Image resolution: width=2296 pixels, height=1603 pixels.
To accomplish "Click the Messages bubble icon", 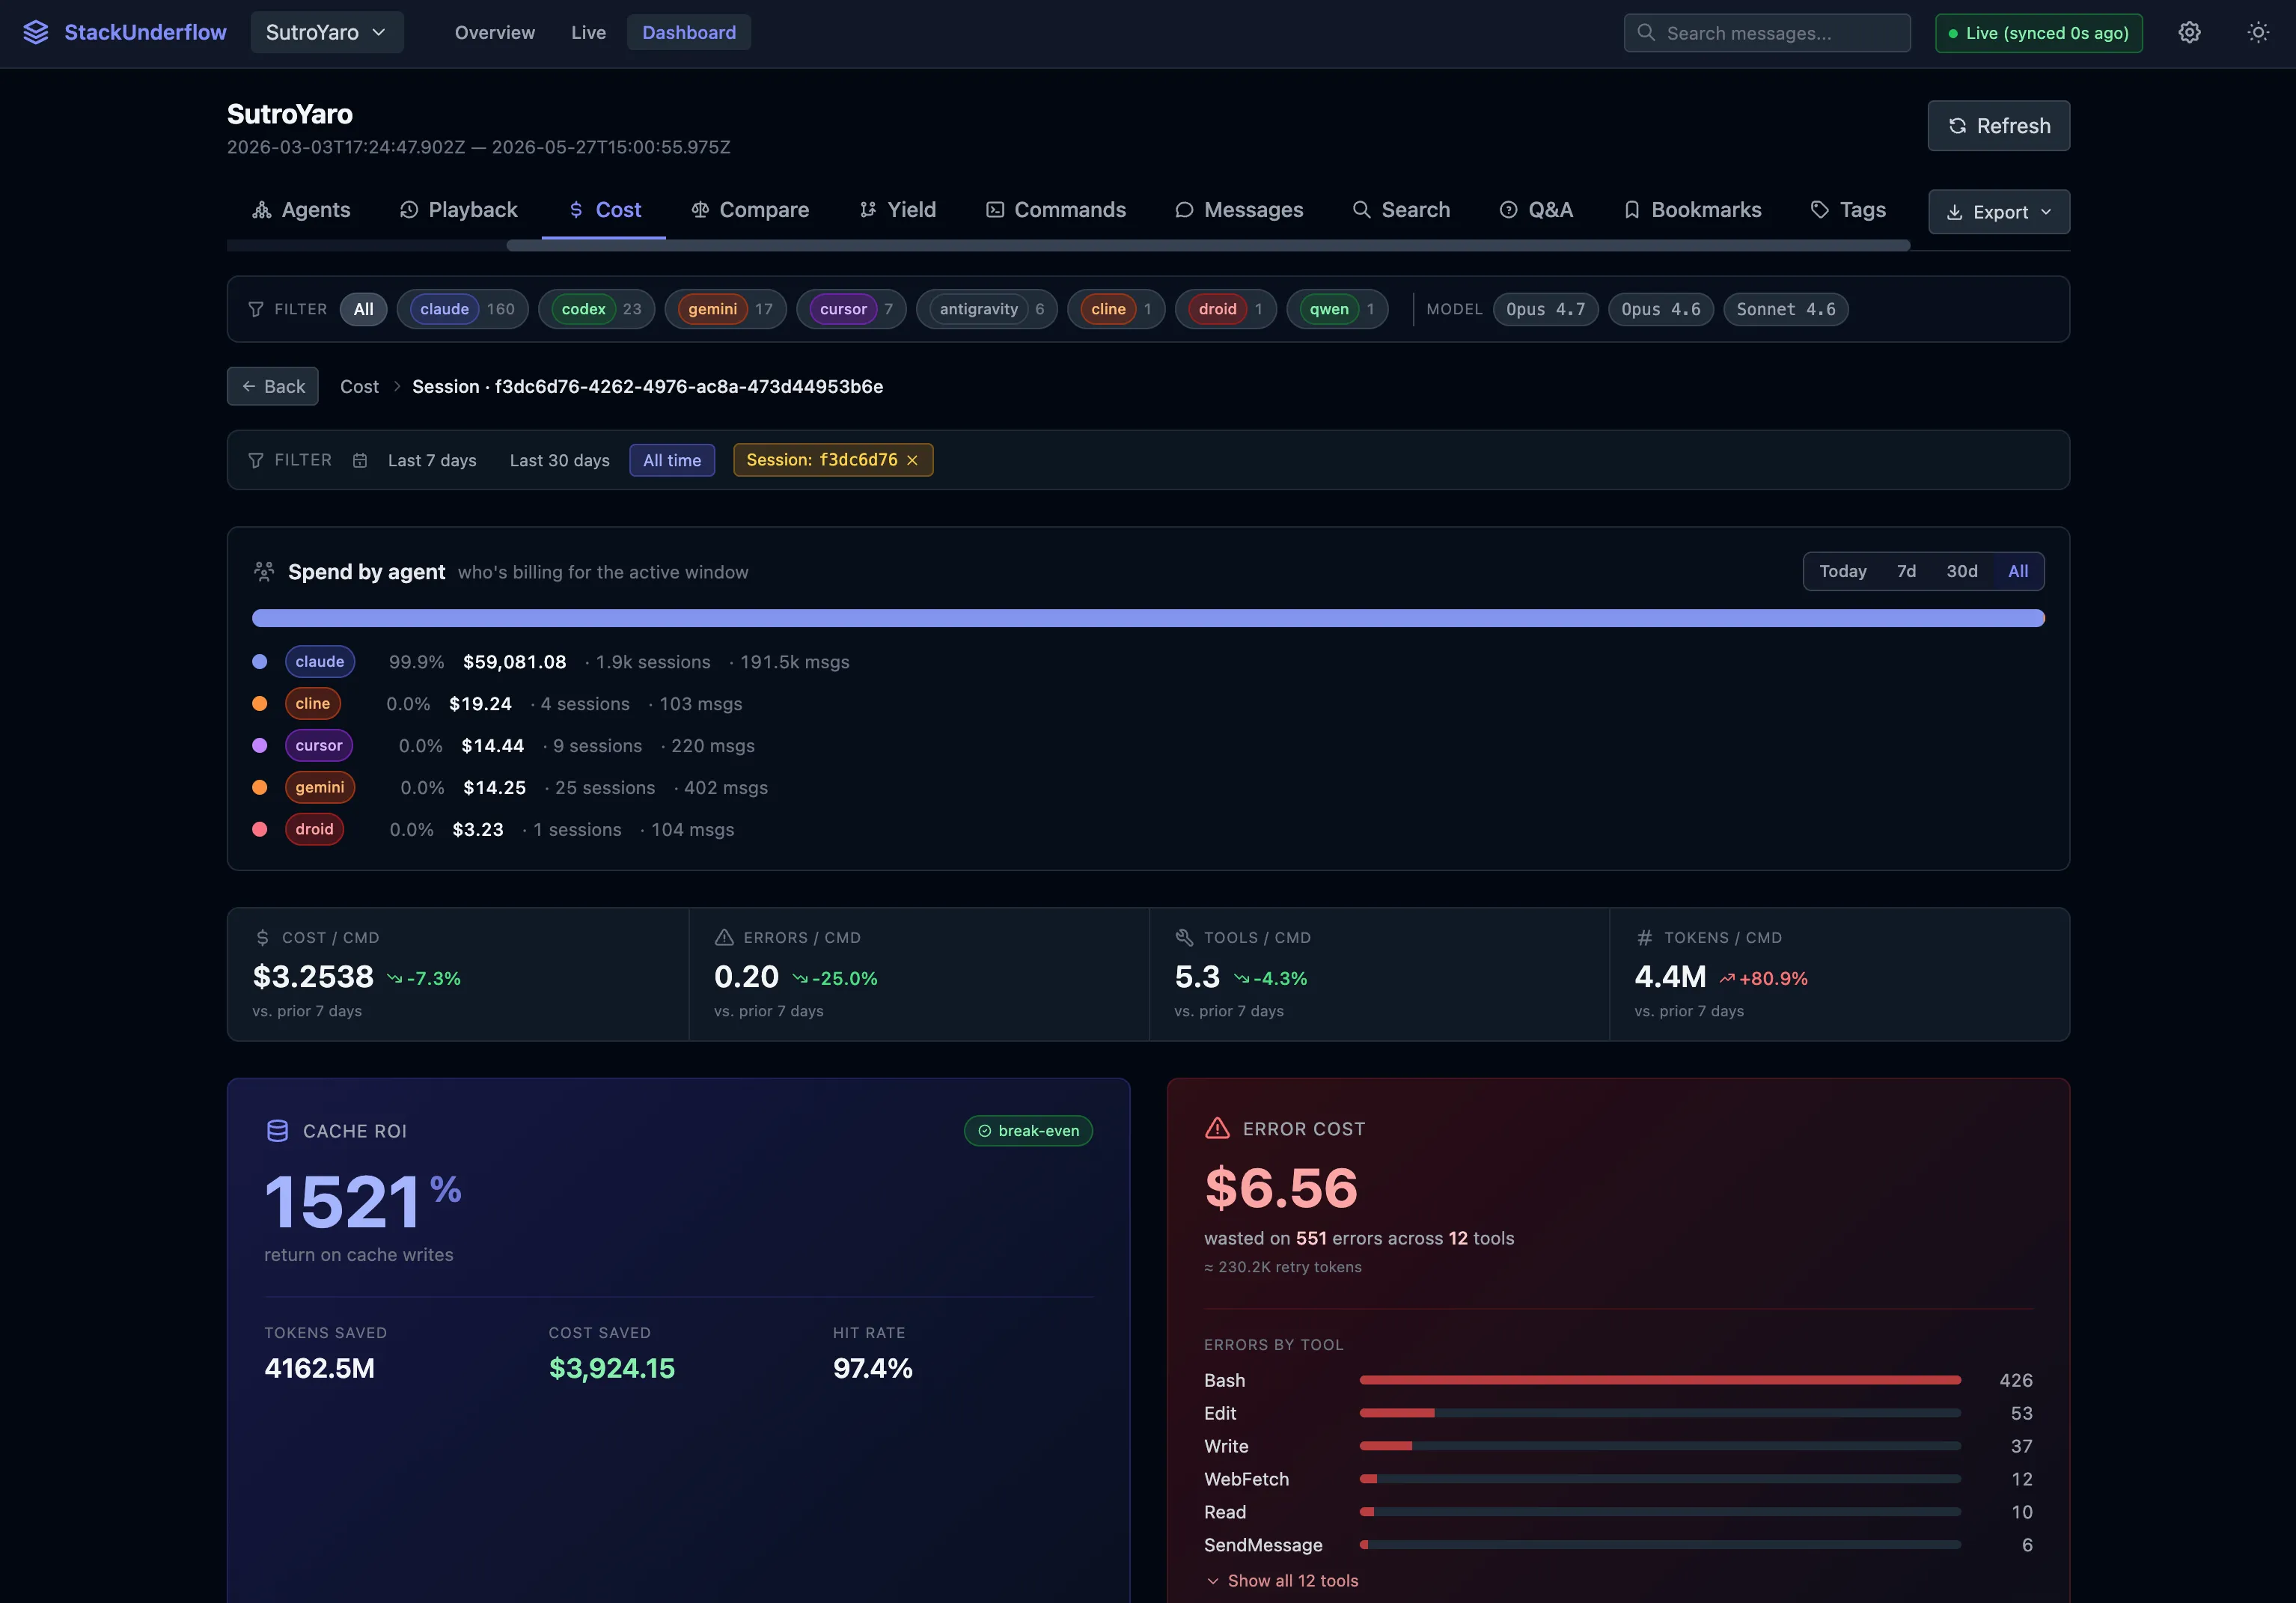I will pyautogui.click(x=1184, y=210).
